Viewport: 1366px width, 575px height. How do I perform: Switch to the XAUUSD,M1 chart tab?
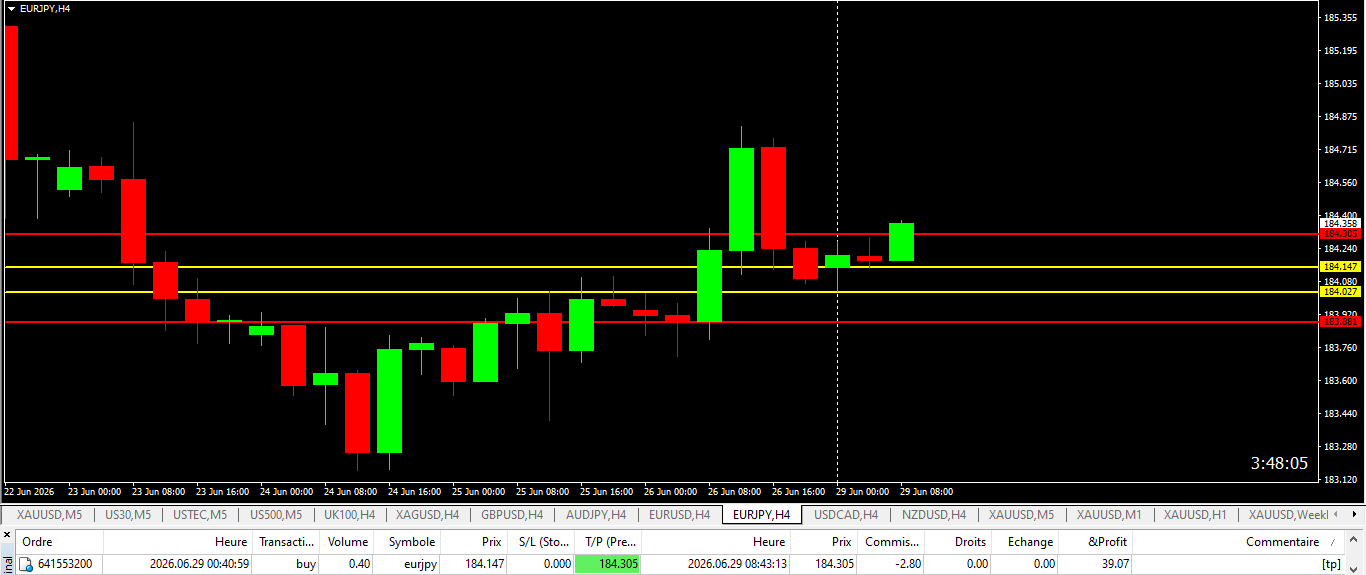click(1109, 515)
